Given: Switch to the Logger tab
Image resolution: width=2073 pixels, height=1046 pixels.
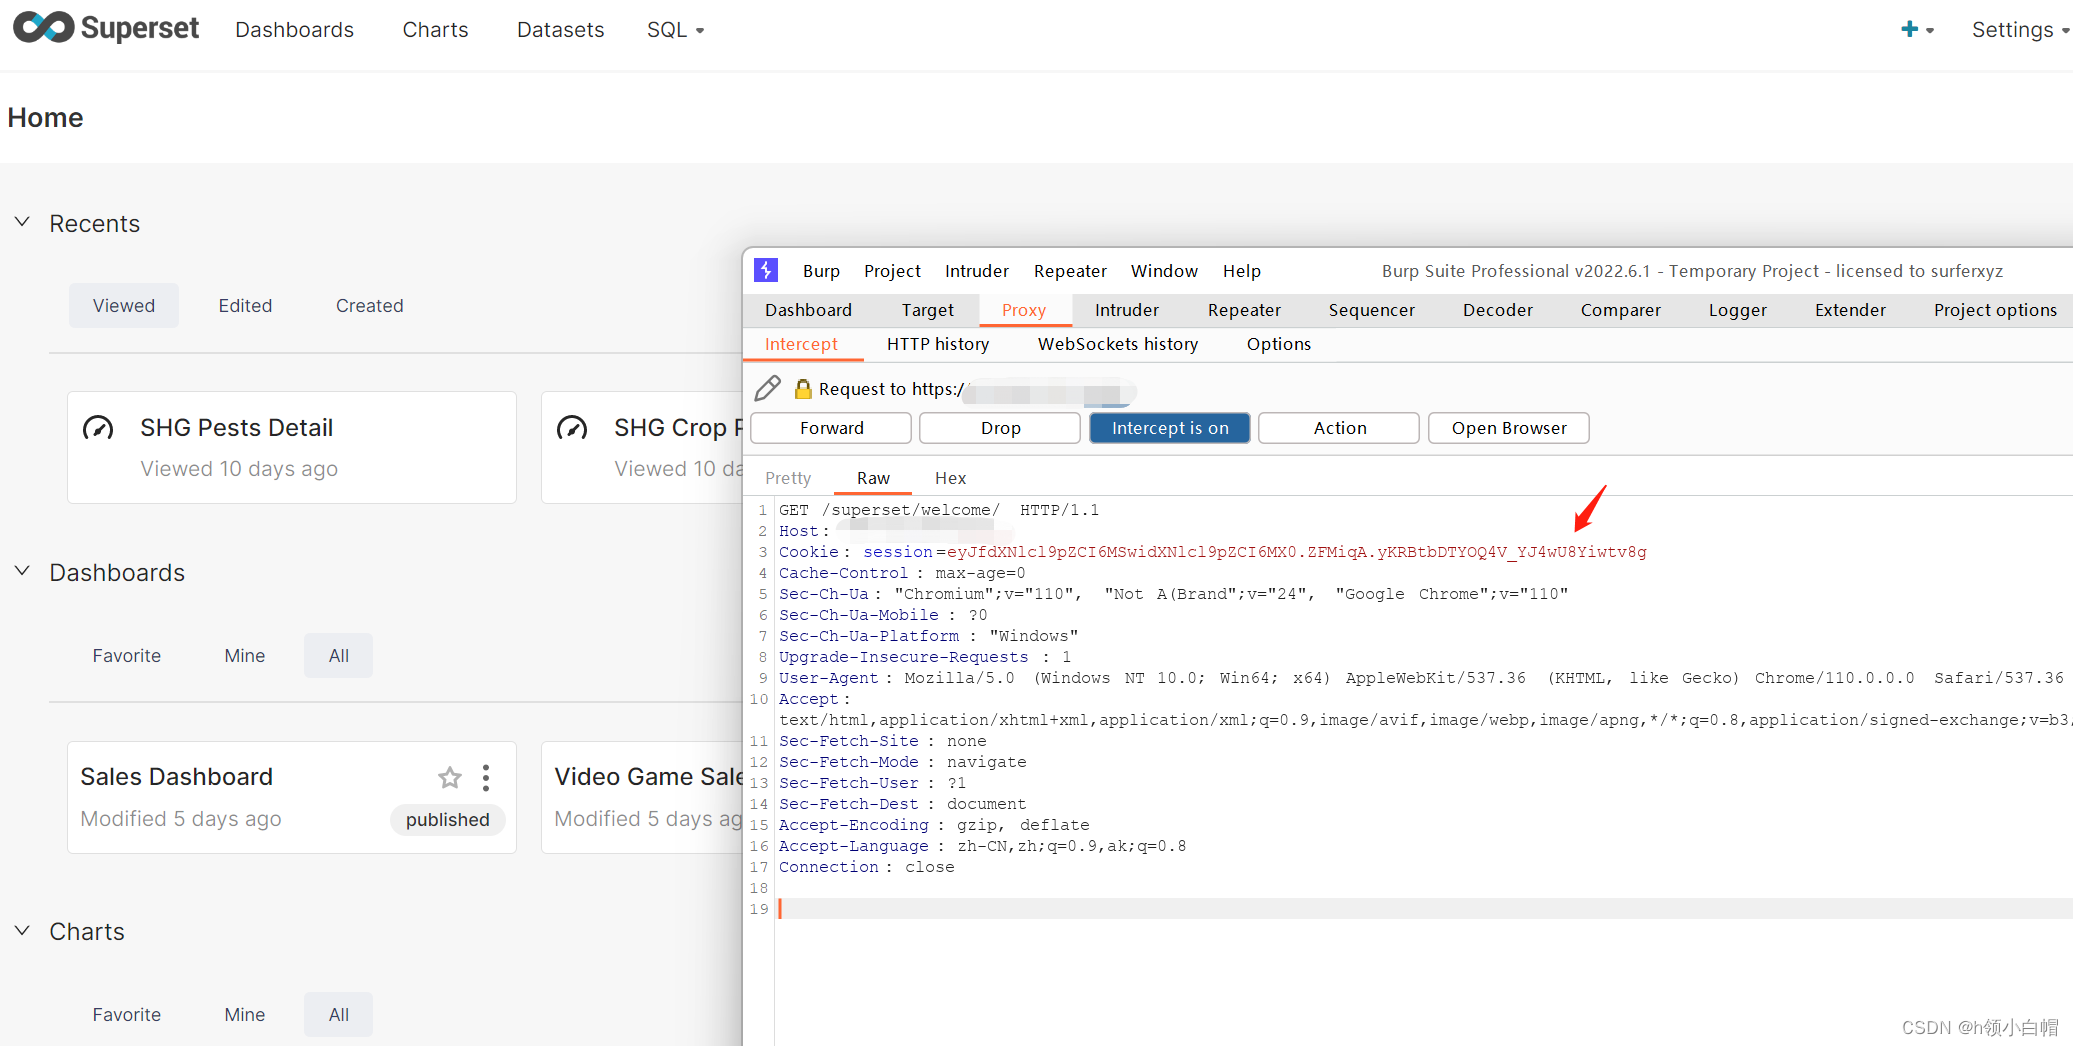Looking at the screenshot, I should click(1738, 310).
